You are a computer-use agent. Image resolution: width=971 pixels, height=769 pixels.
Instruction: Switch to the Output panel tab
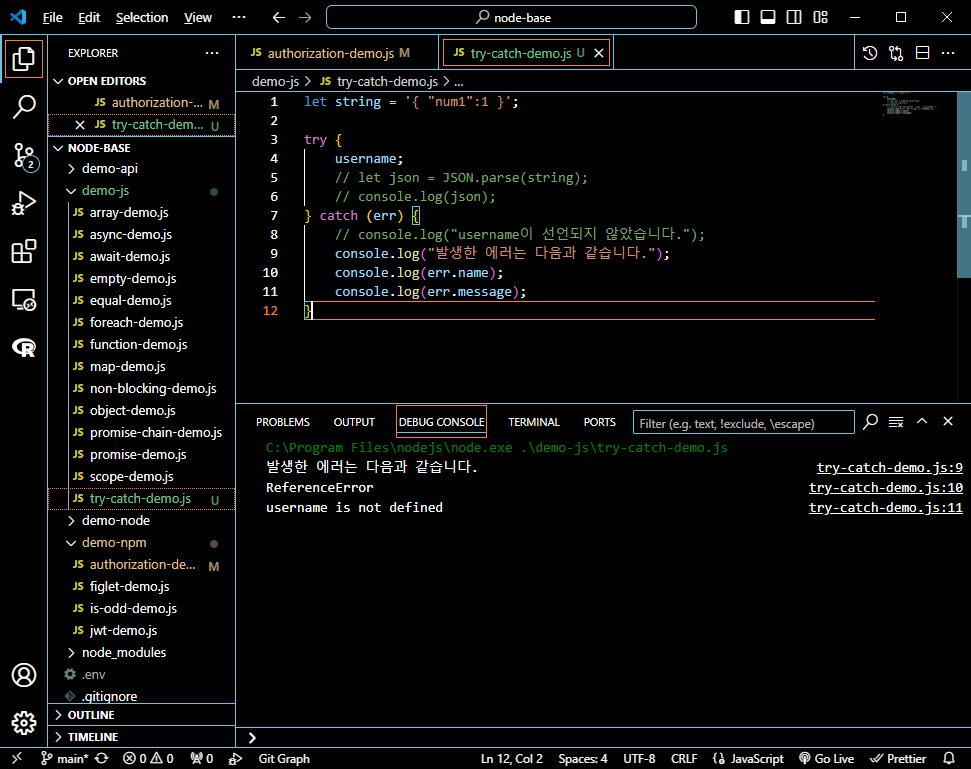pos(354,422)
